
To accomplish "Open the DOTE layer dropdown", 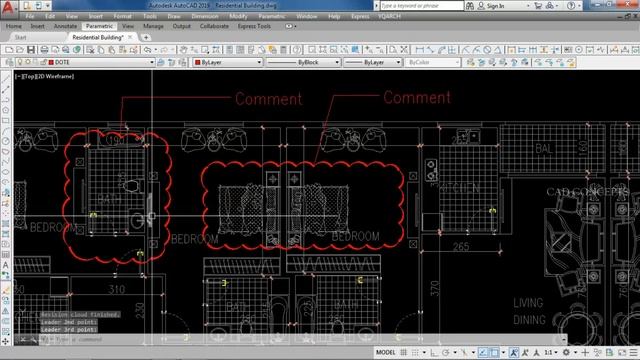I will tap(152, 62).
